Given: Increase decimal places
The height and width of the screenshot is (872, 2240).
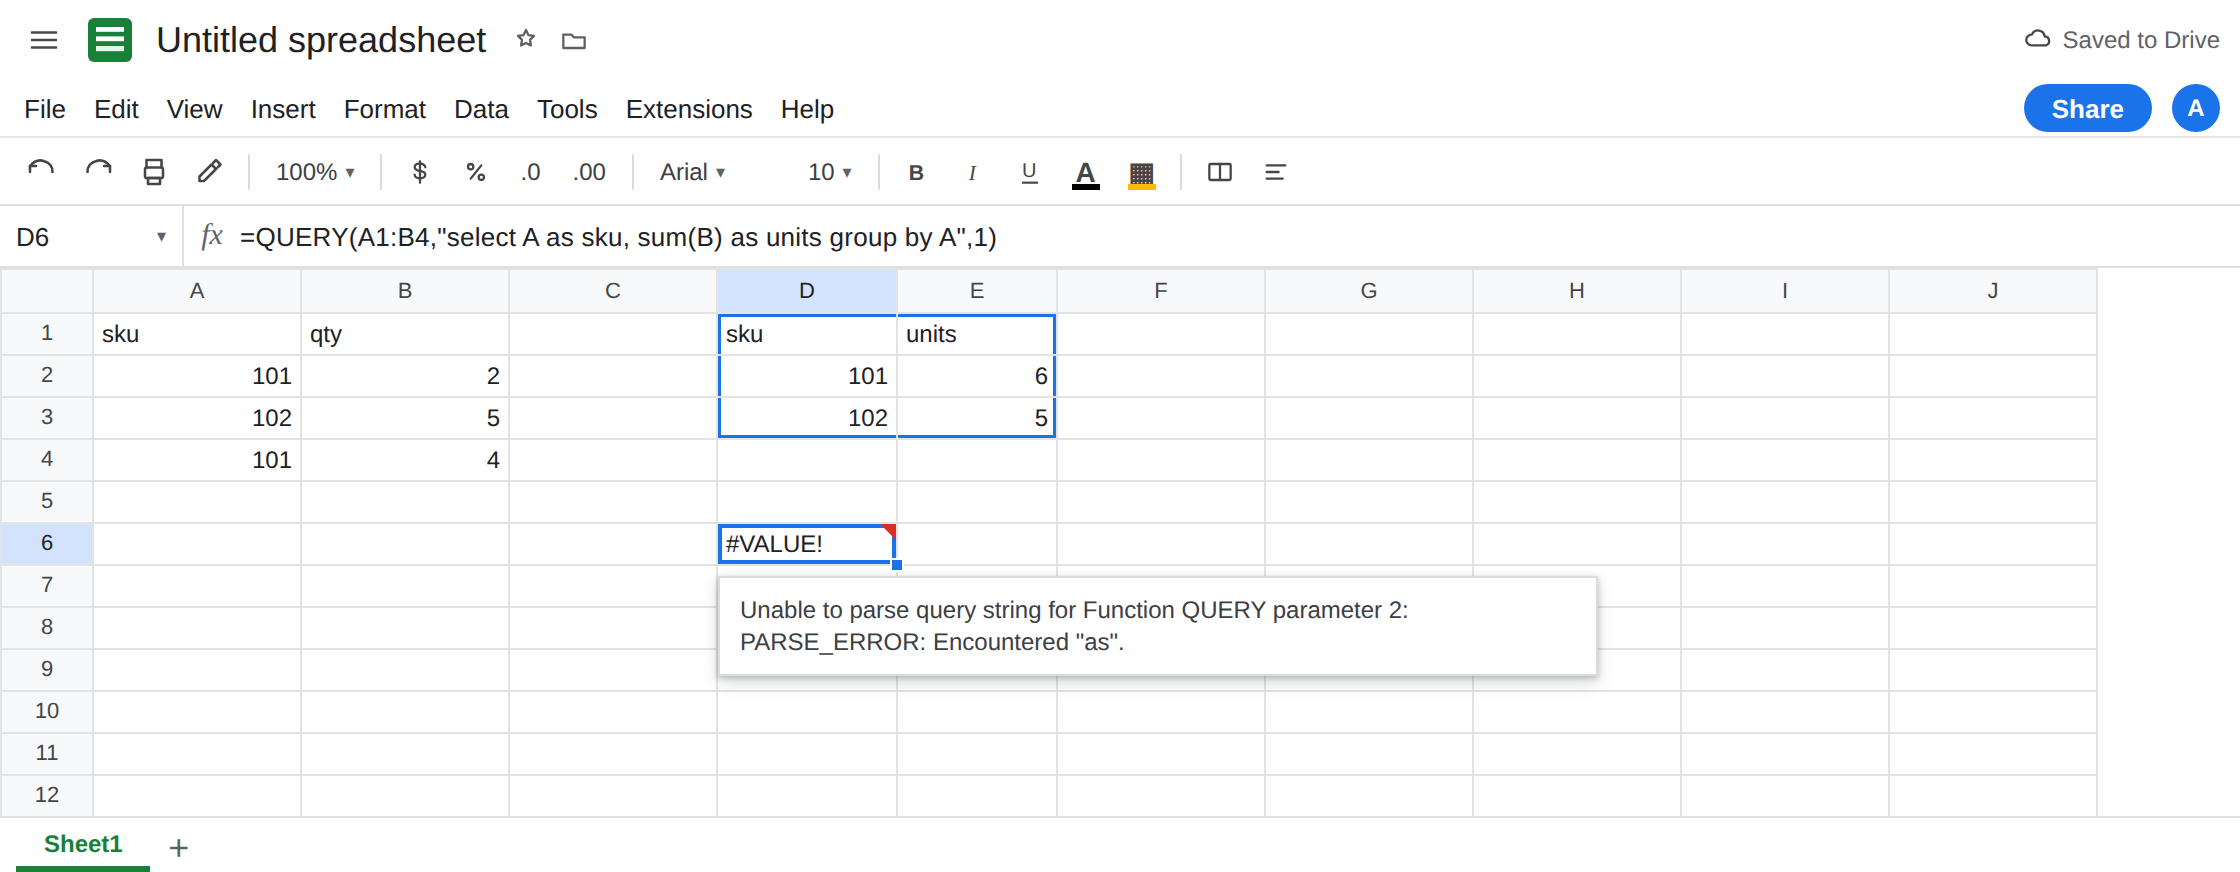Looking at the screenshot, I should click(589, 172).
